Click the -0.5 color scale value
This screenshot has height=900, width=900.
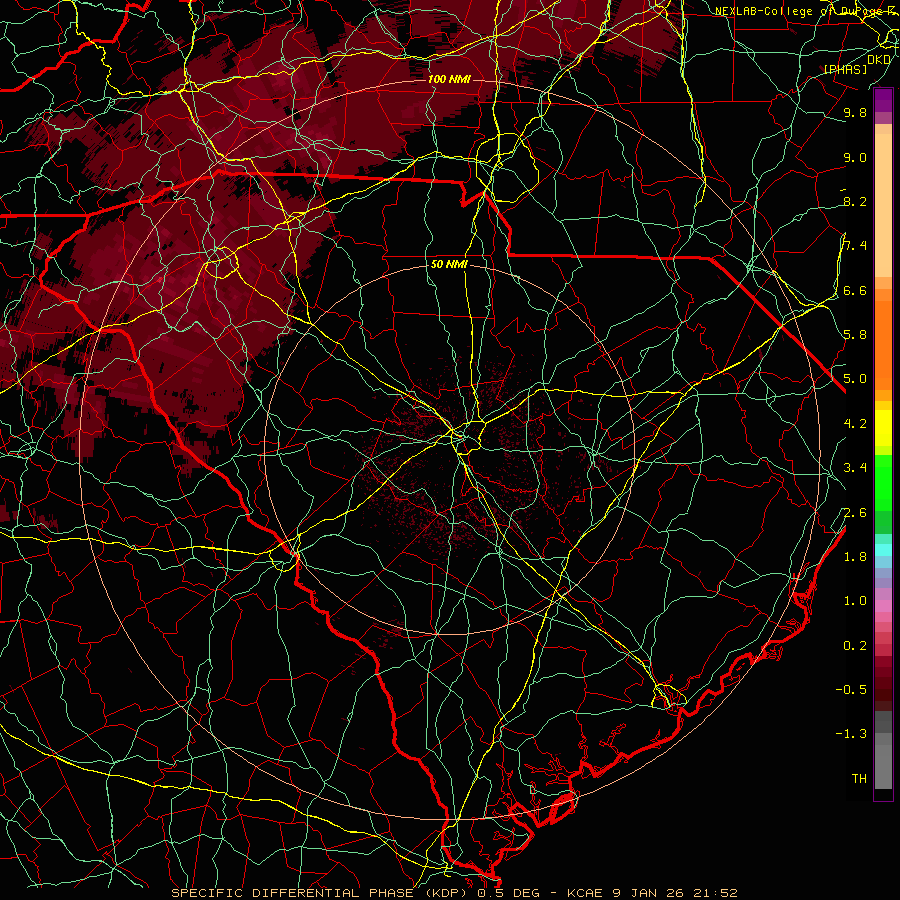click(x=851, y=690)
